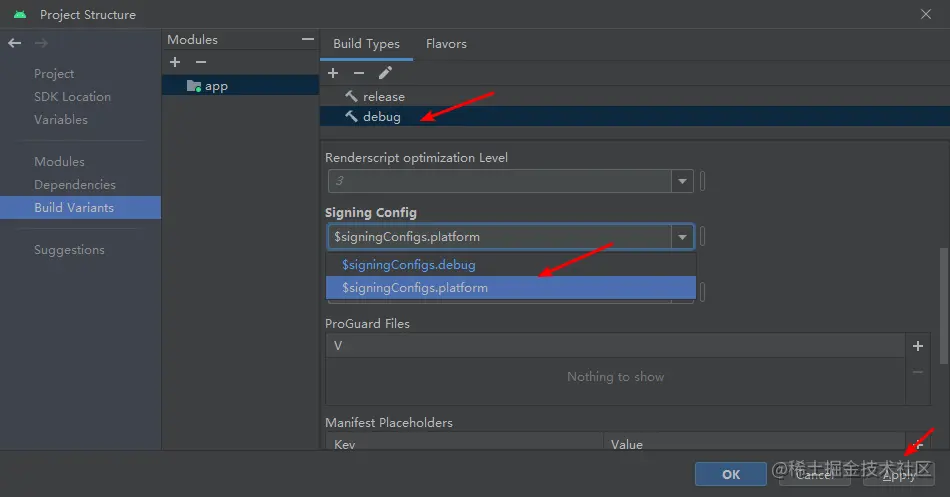
Task: Open the Dependencies section
Action: [75, 184]
